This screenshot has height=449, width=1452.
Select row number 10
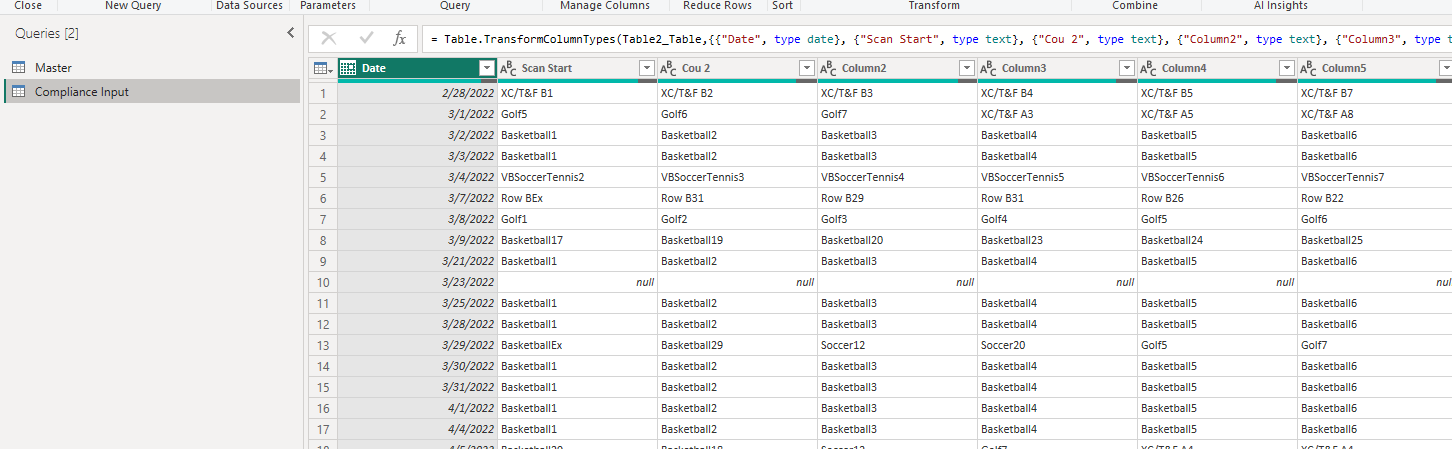[323, 282]
